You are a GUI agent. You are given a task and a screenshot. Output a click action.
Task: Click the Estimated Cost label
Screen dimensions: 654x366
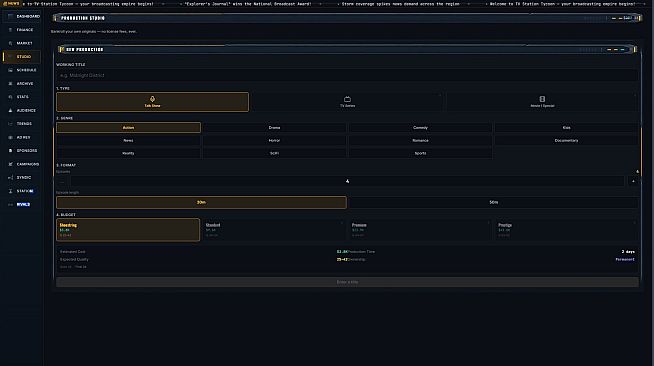(73, 252)
